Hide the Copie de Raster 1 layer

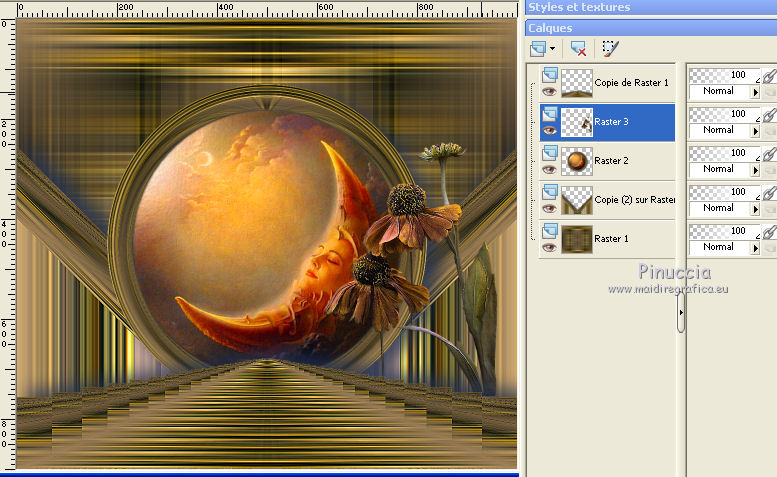coord(549,91)
